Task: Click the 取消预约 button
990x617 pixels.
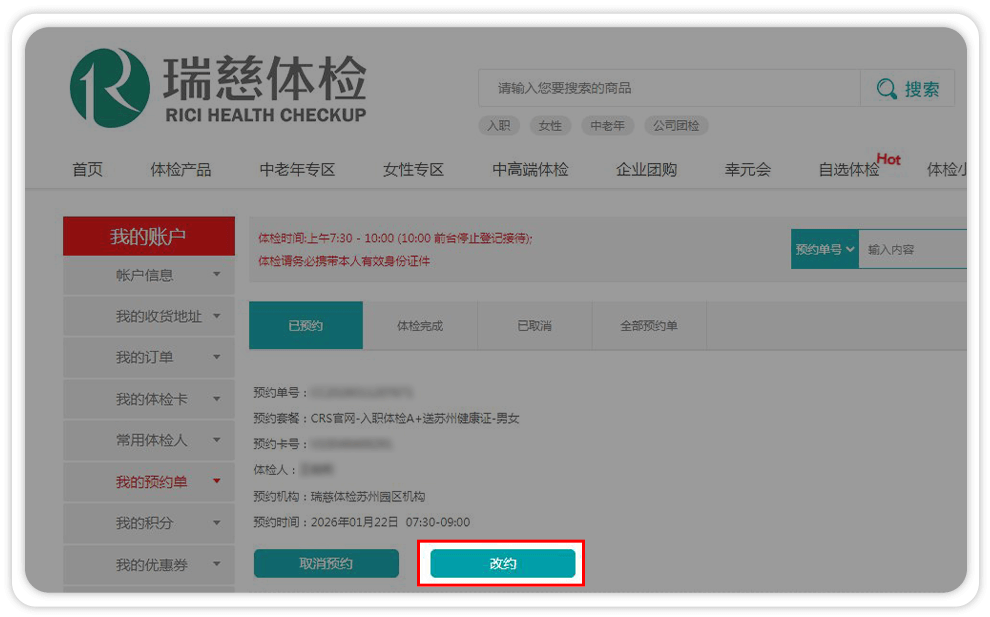Action: point(326,564)
